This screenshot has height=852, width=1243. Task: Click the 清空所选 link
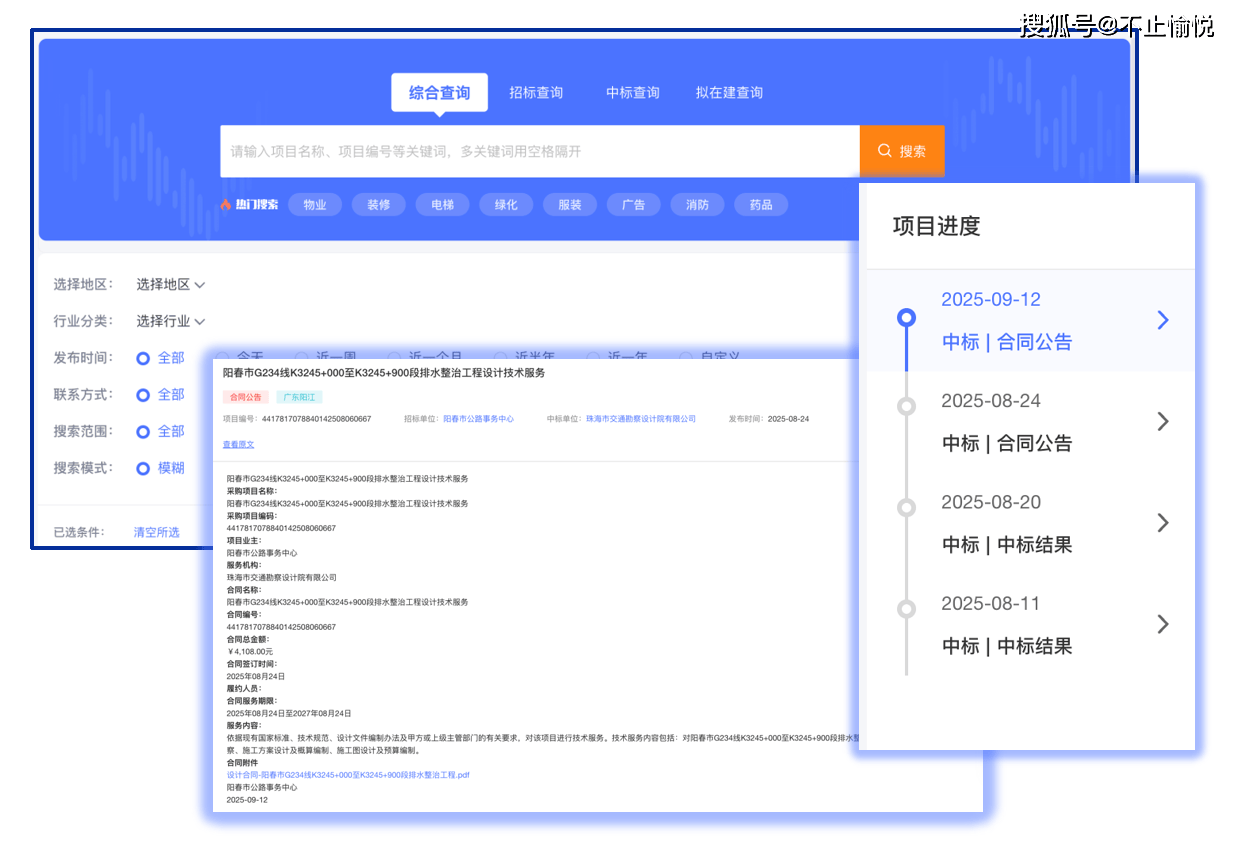[x=157, y=532]
